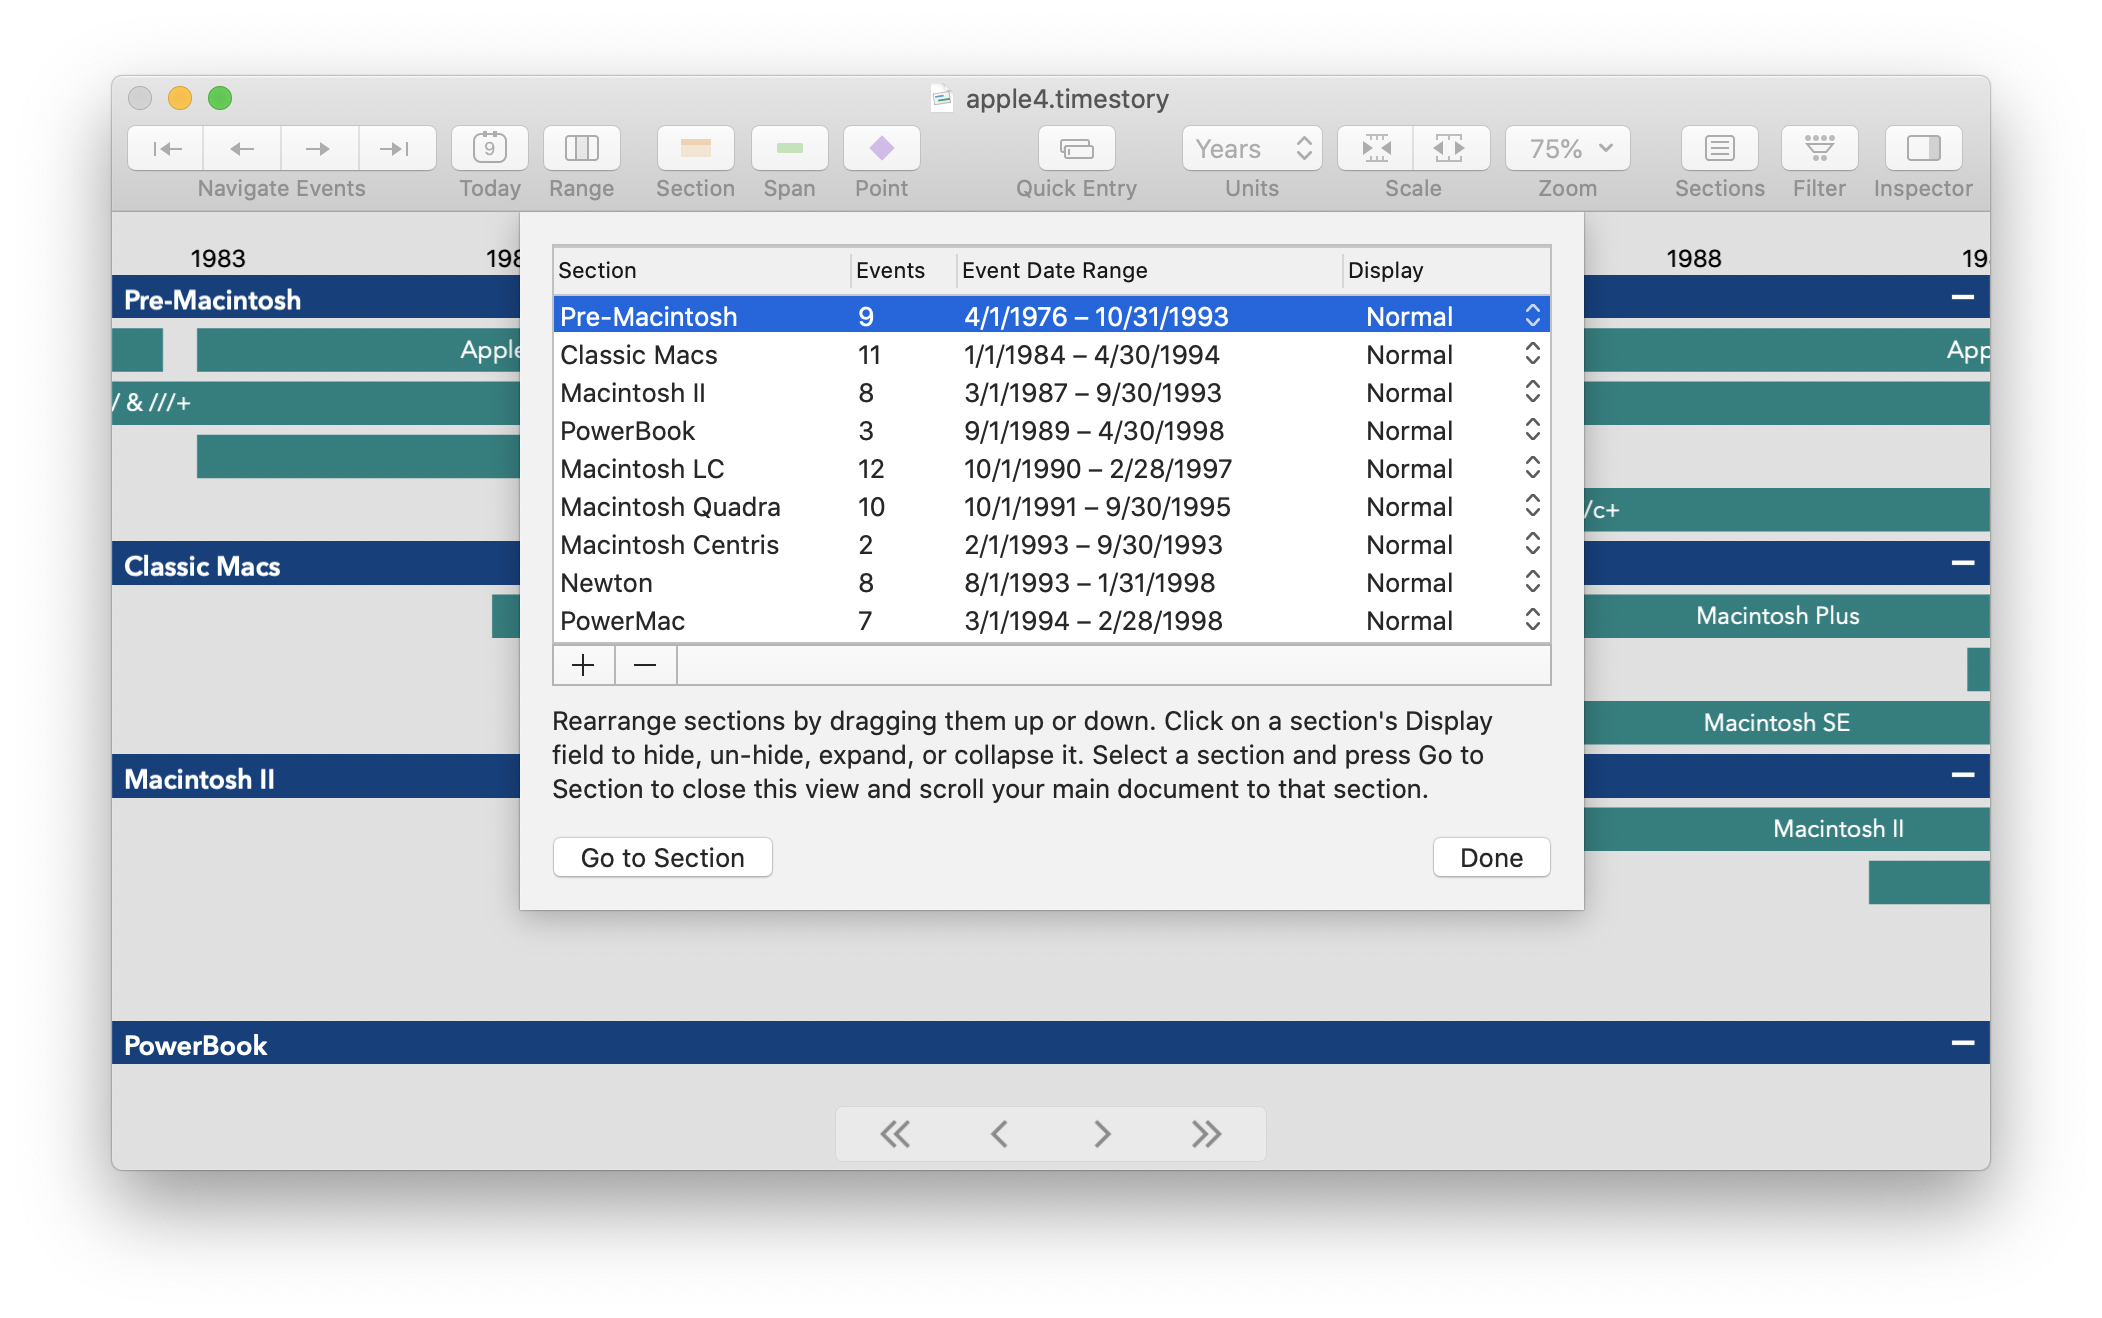Select the Span creation tool
Viewport: 2102px width, 1318px height.
(789, 148)
